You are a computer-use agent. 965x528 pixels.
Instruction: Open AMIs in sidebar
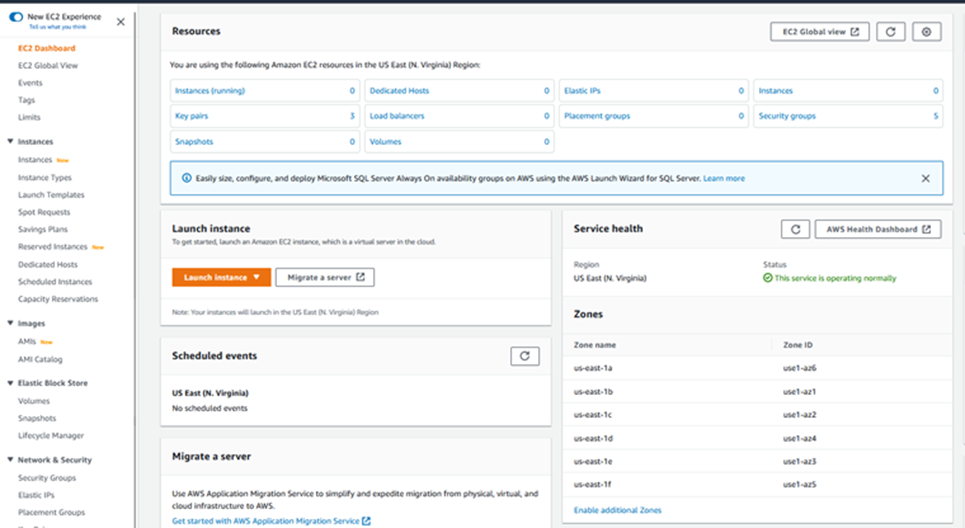(x=27, y=342)
